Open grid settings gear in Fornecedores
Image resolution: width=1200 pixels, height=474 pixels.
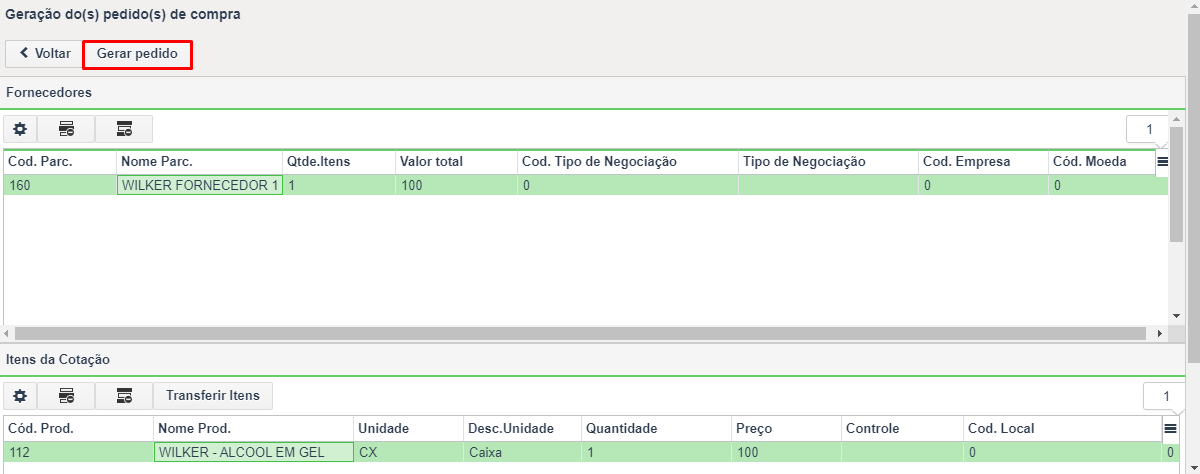(19, 129)
